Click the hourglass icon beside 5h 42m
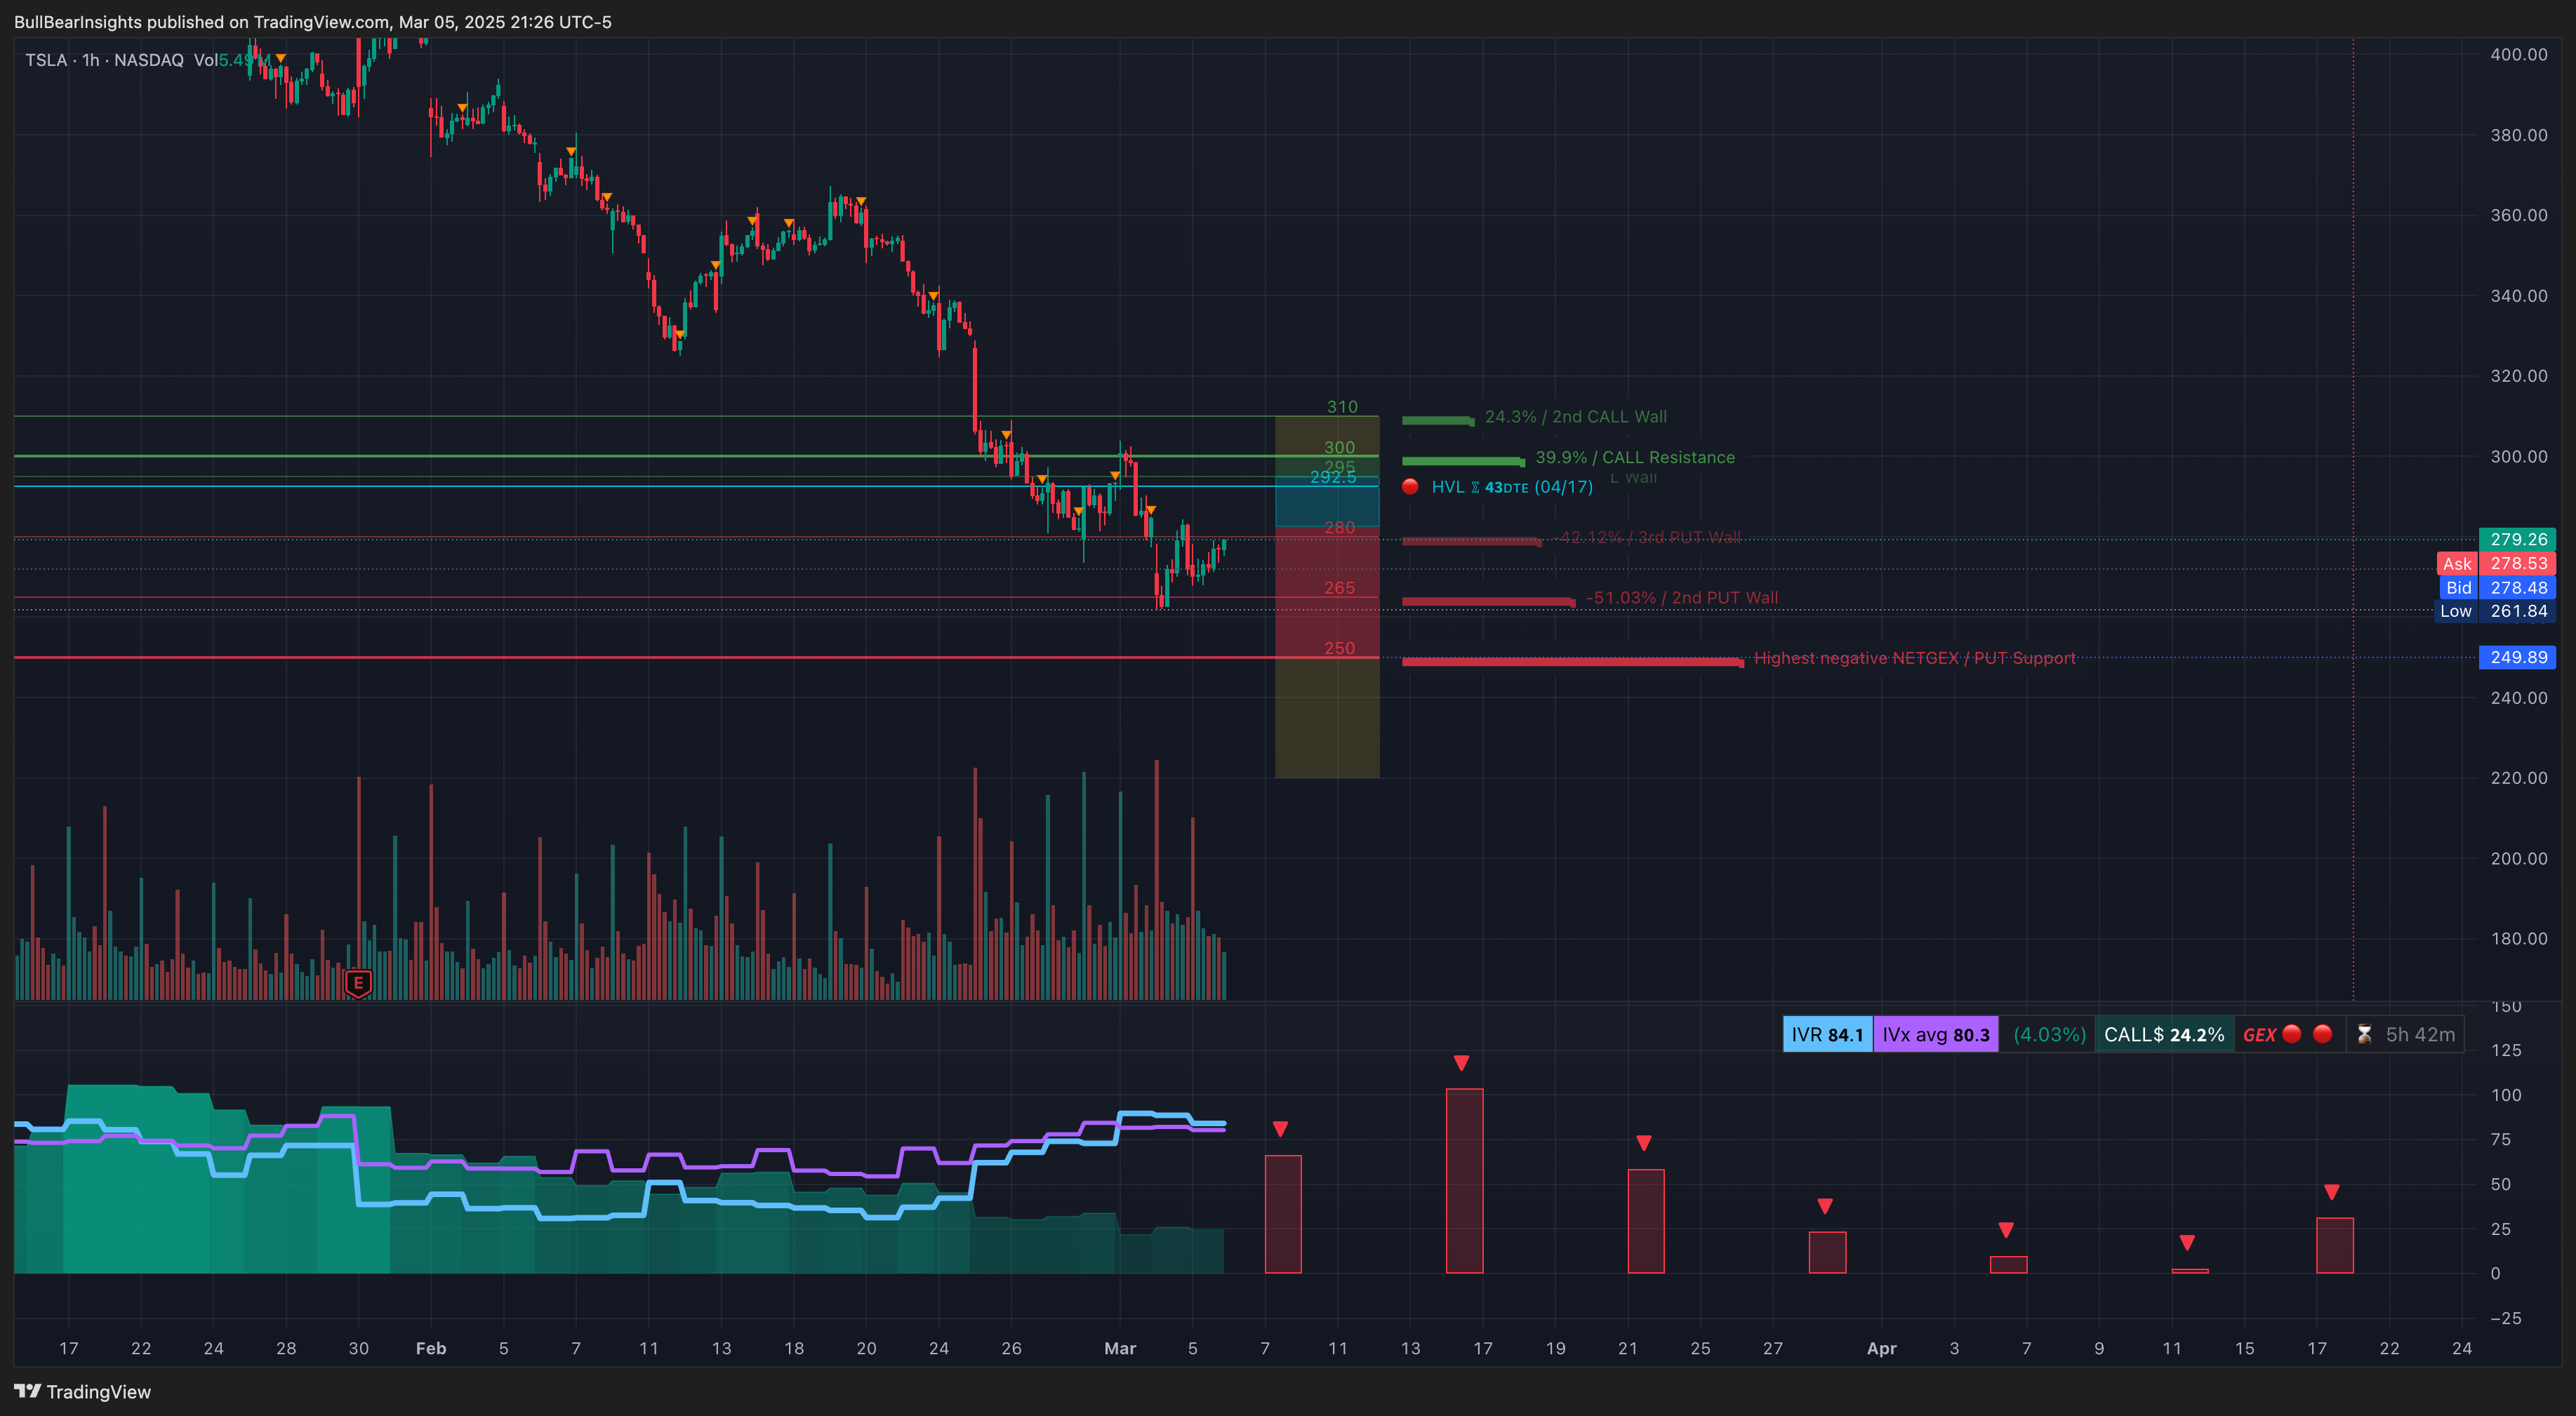Image resolution: width=2576 pixels, height=1416 pixels. coord(2364,1034)
